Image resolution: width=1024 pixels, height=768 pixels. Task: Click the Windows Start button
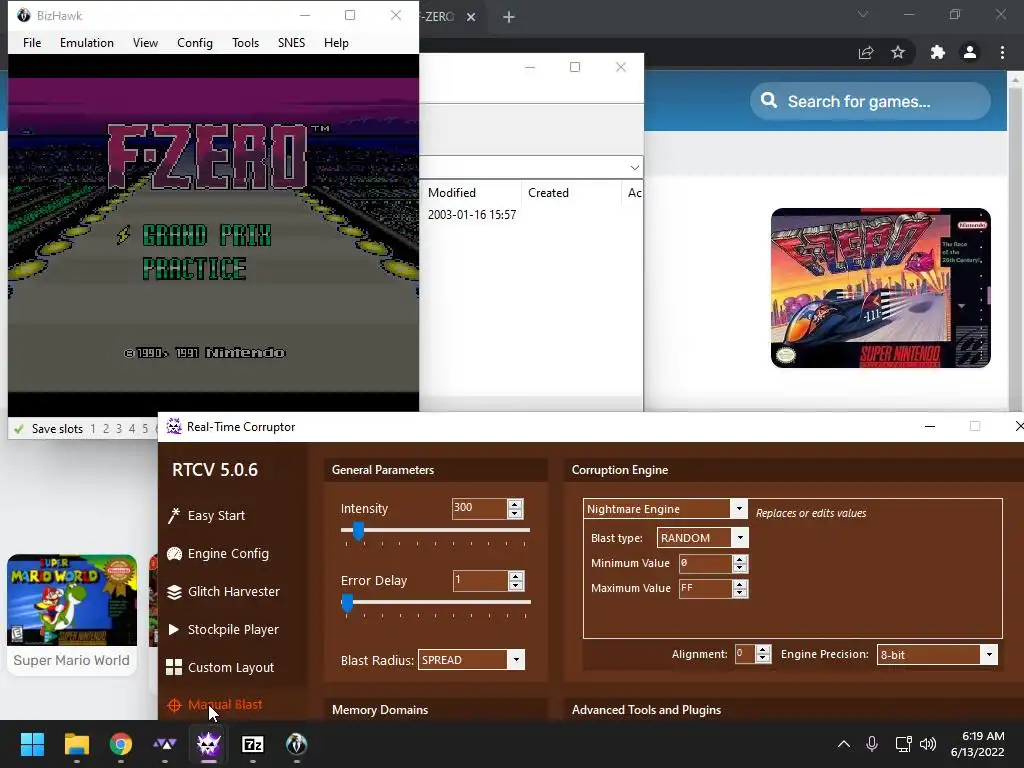[32, 744]
